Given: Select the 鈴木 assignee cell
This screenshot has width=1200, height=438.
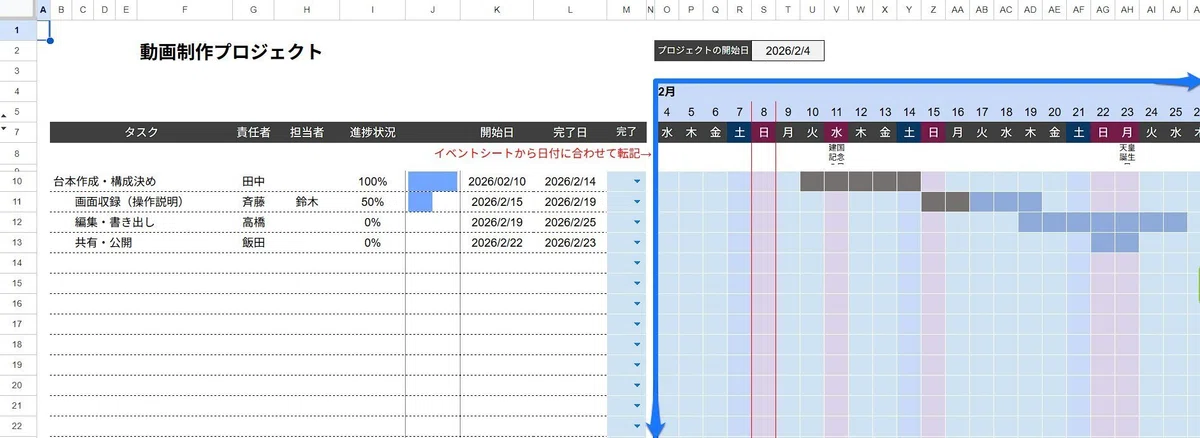Looking at the screenshot, I should [x=307, y=202].
